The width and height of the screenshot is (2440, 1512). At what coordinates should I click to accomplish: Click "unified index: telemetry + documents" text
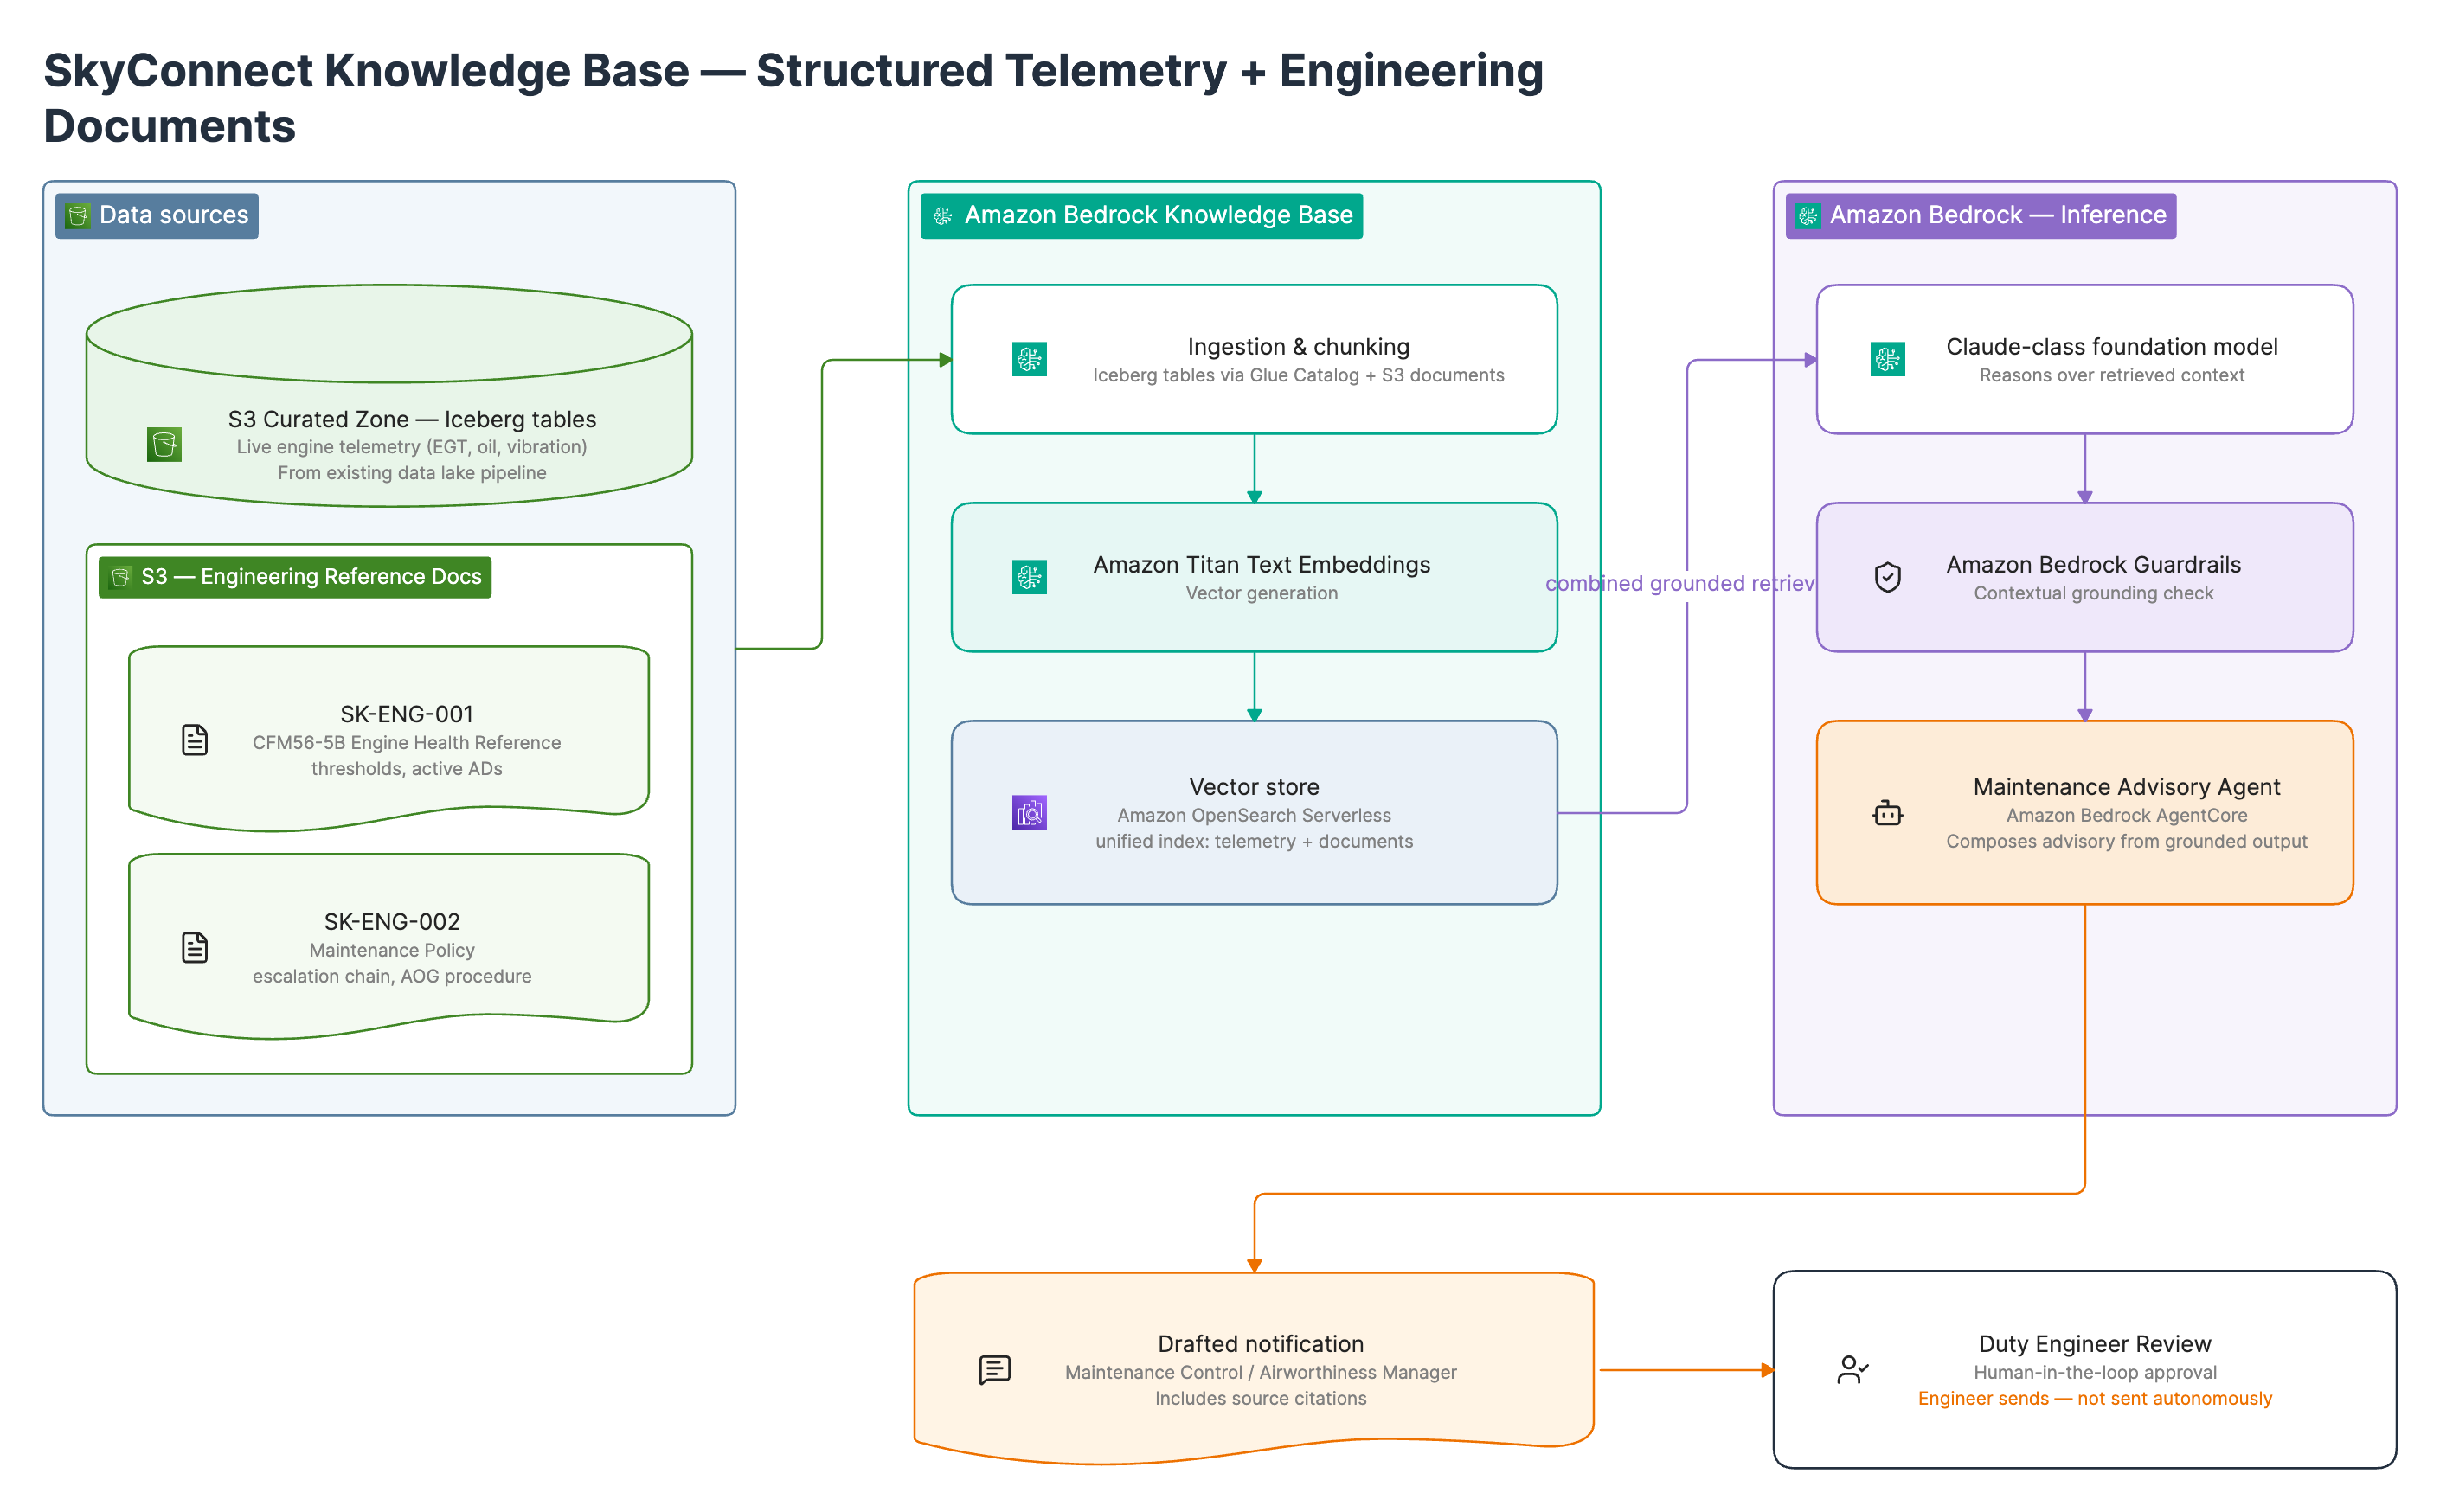1254,841
